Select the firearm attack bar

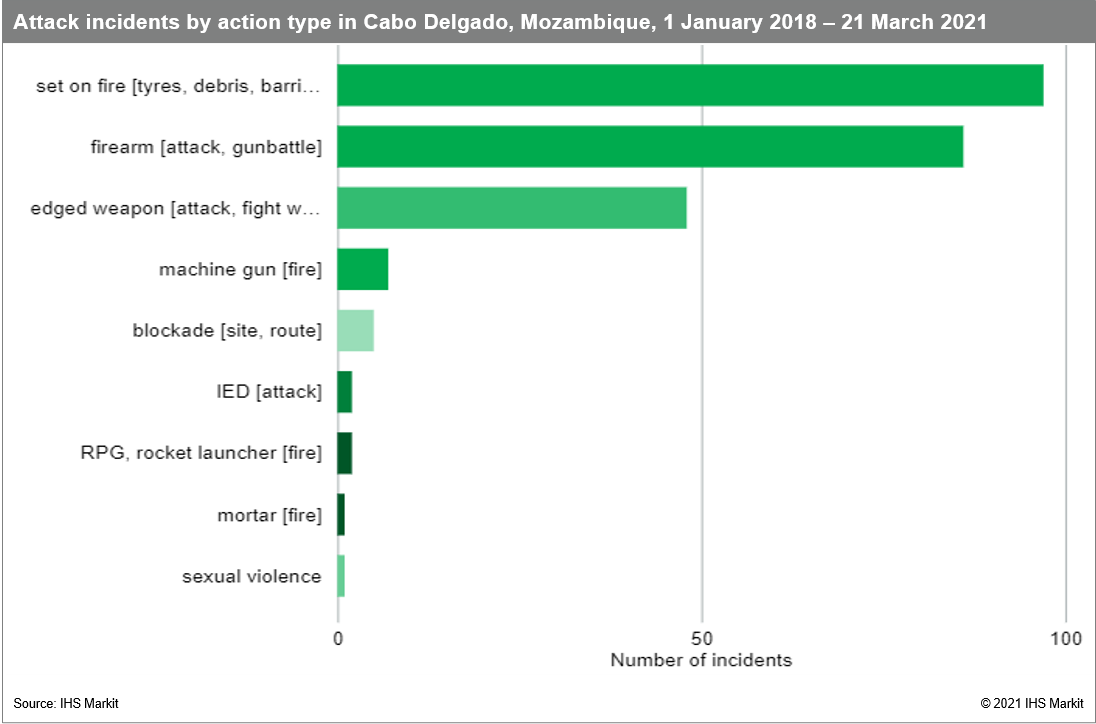click(650, 147)
